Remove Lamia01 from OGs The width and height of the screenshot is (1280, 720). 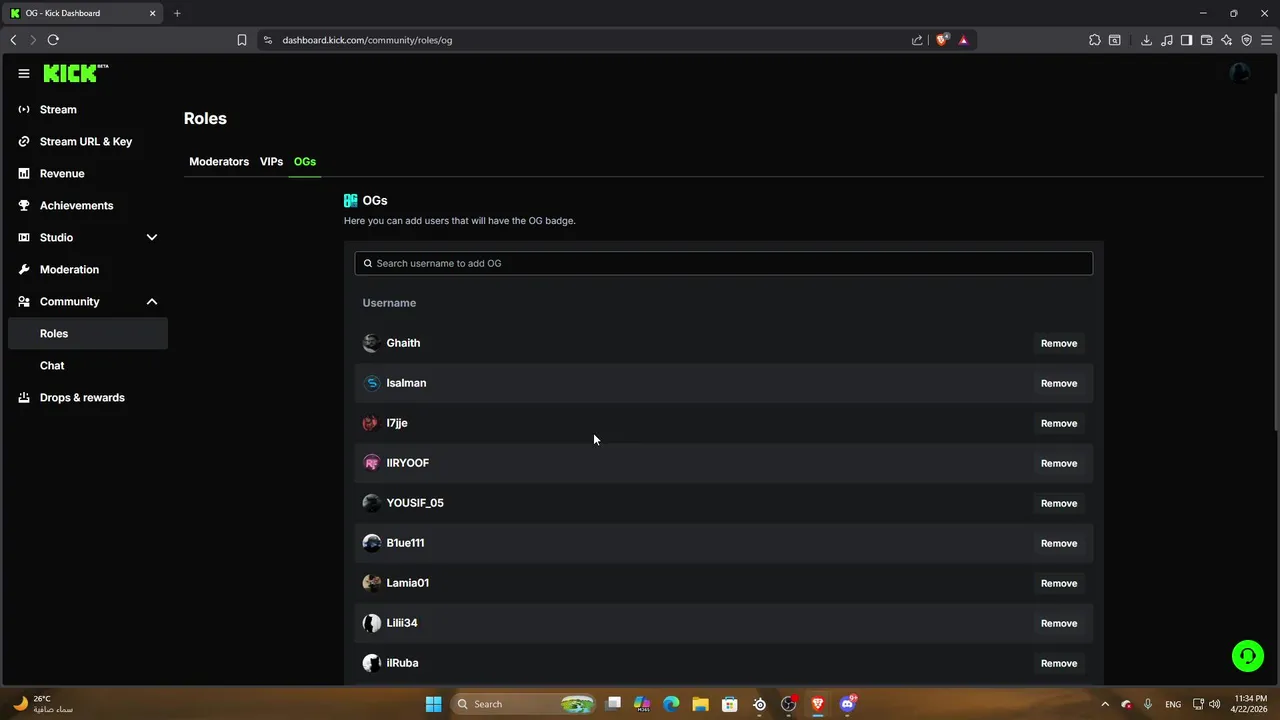coord(1059,583)
